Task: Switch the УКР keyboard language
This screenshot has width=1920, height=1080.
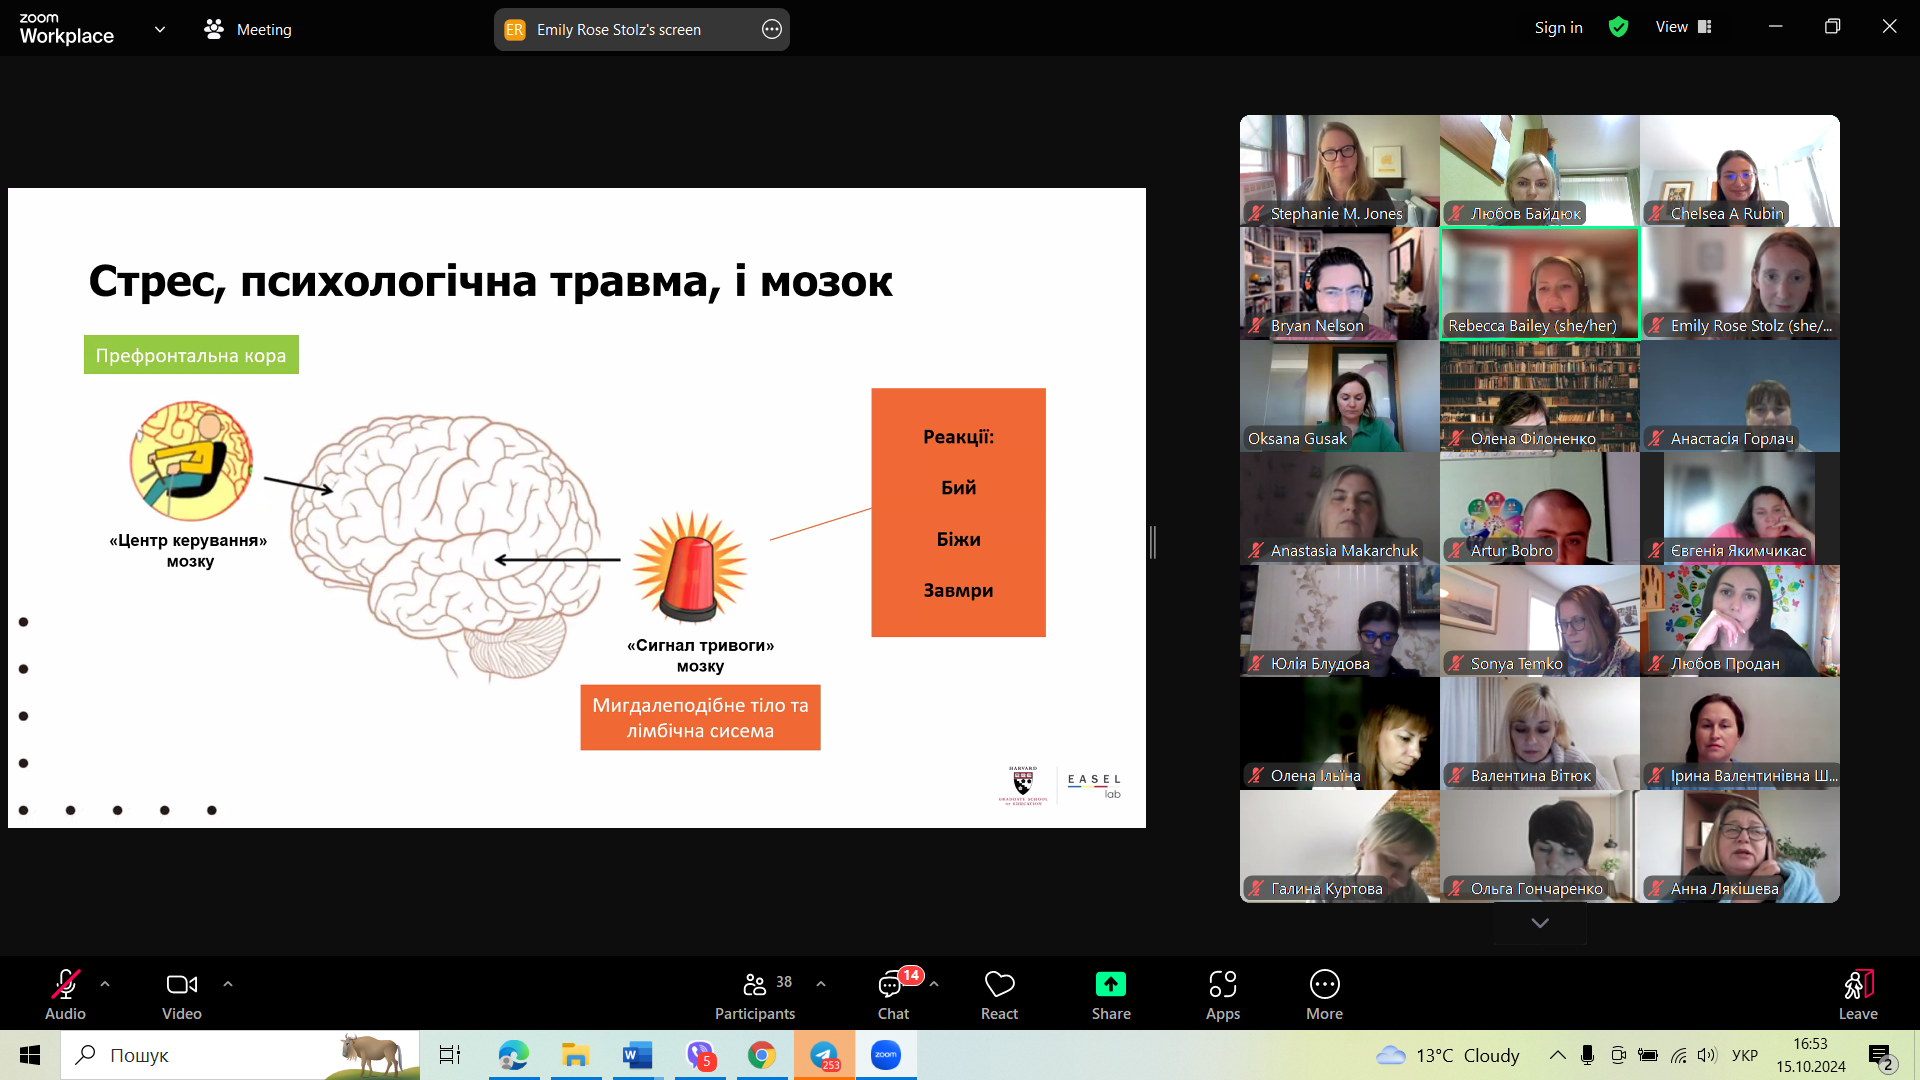Action: pos(1745,1055)
